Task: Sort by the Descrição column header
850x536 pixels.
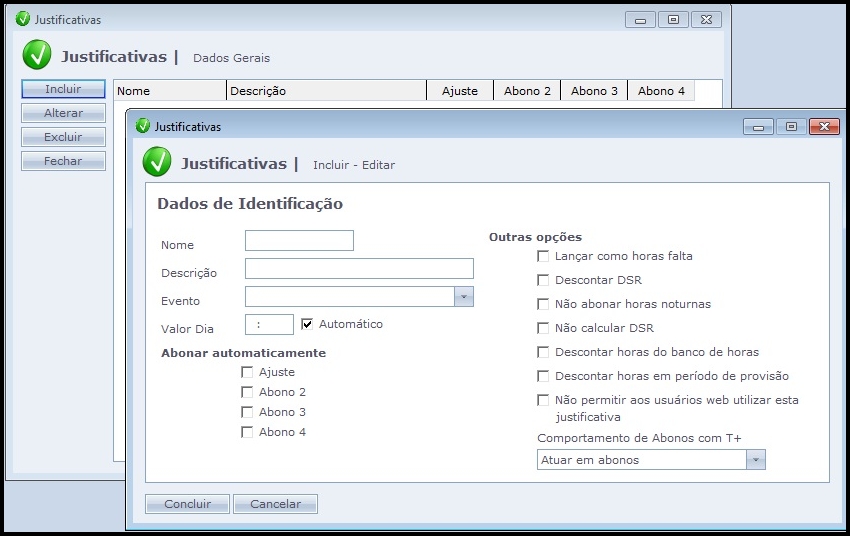Action: [x=326, y=91]
